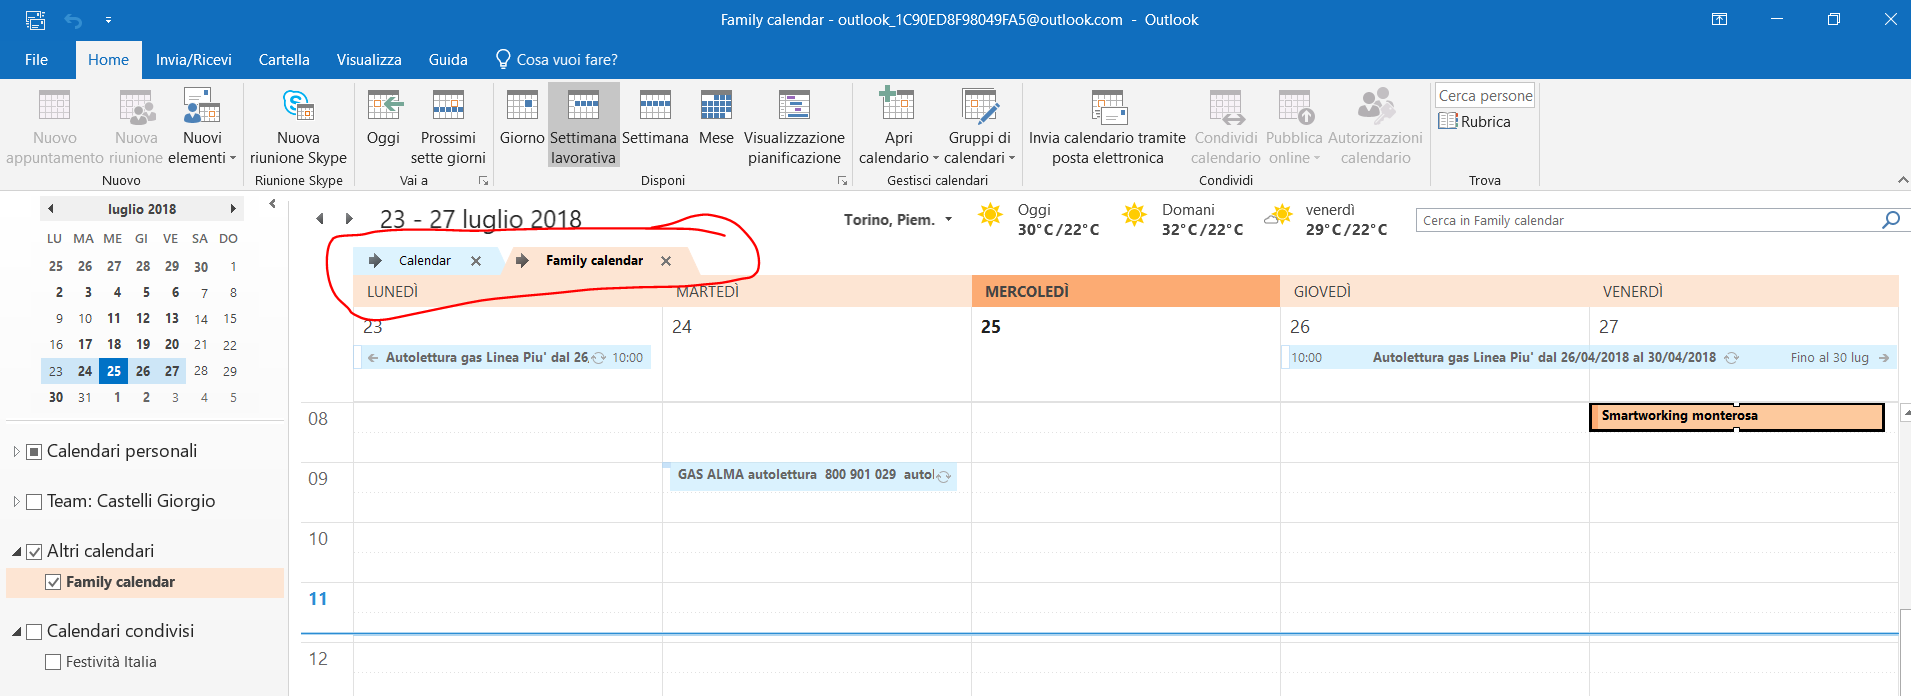Open the Smartworking monterosa orange event

[x=1735, y=416]
